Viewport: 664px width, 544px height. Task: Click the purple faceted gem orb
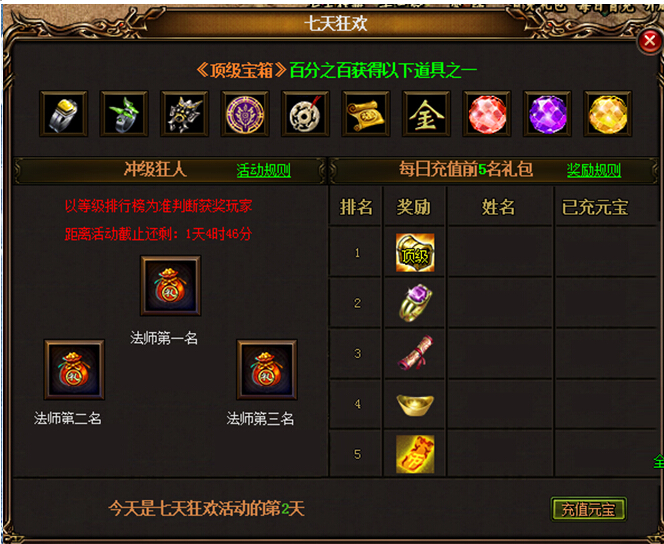[547, 113]
